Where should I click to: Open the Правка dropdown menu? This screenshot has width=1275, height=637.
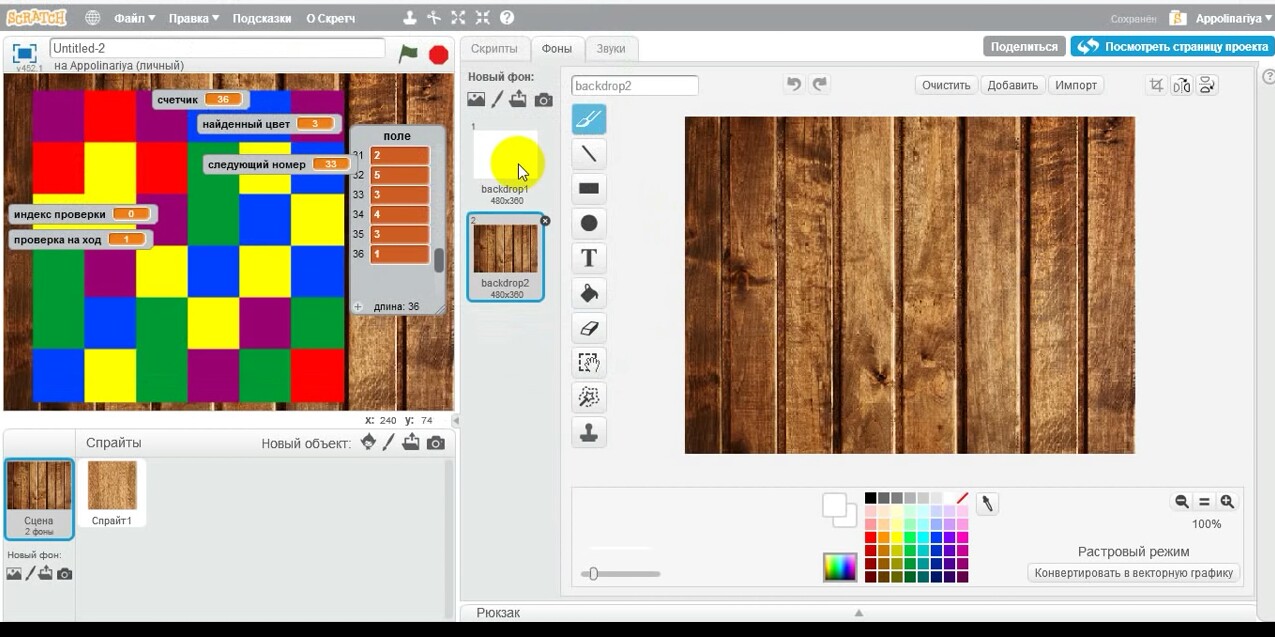pyautogui.click(x=193, y=18)
